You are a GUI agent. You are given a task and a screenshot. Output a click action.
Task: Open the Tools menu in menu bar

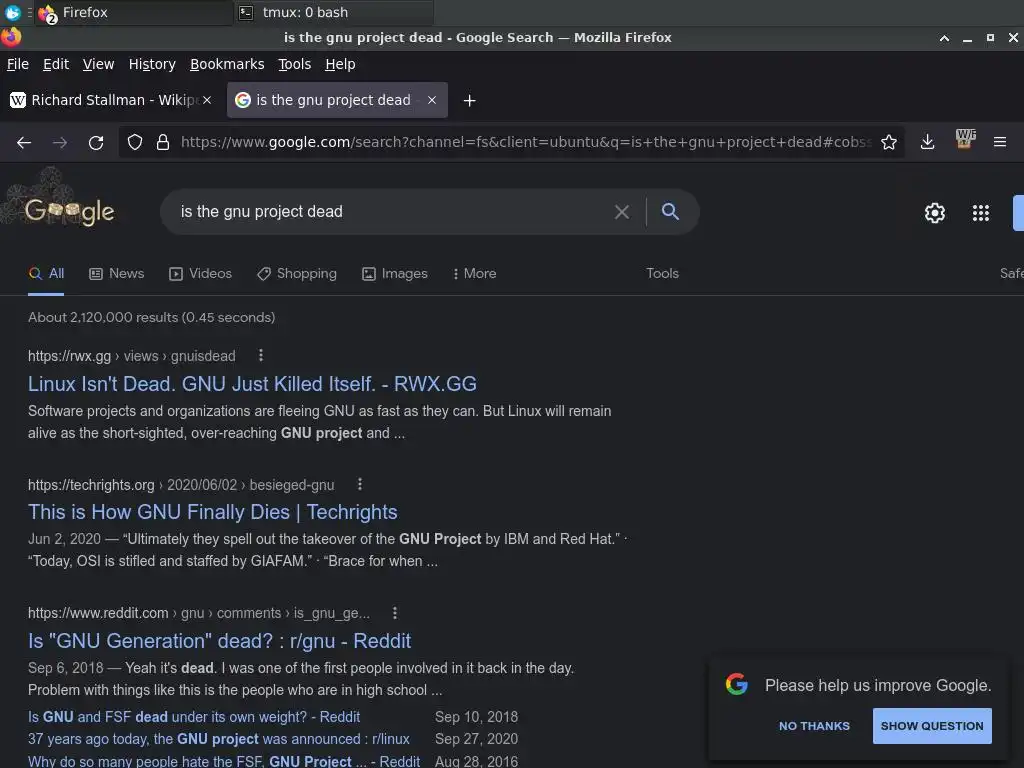point(295,64)
